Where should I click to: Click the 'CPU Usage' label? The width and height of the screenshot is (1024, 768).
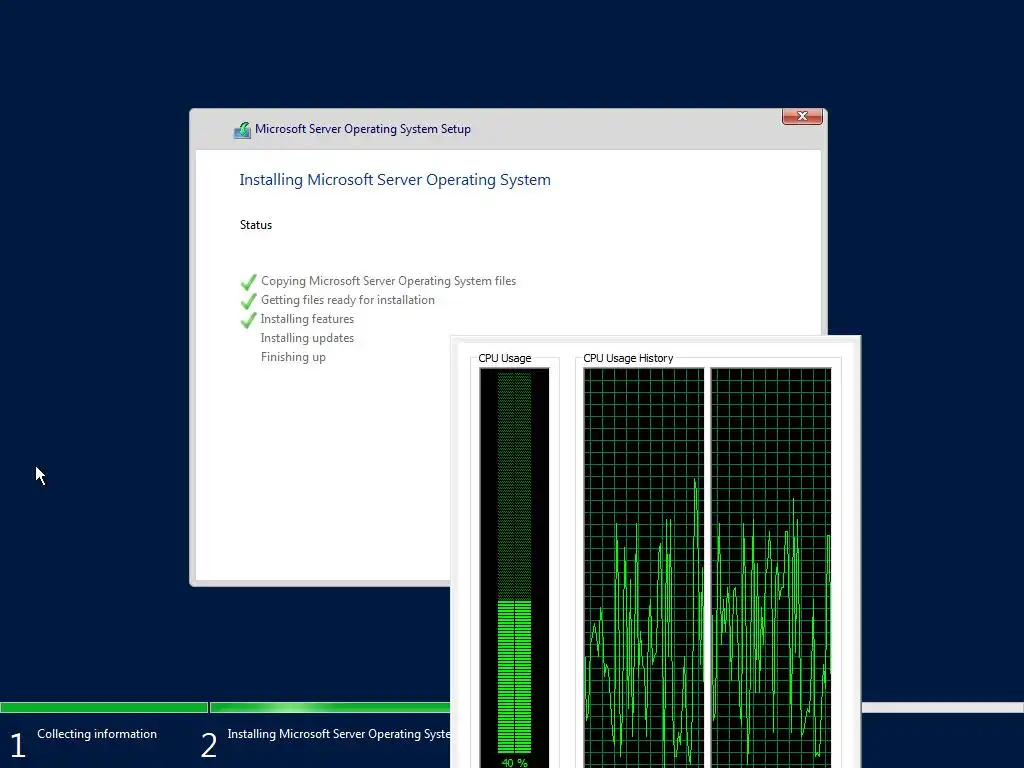pyautogui.click(x=505, y=358)
